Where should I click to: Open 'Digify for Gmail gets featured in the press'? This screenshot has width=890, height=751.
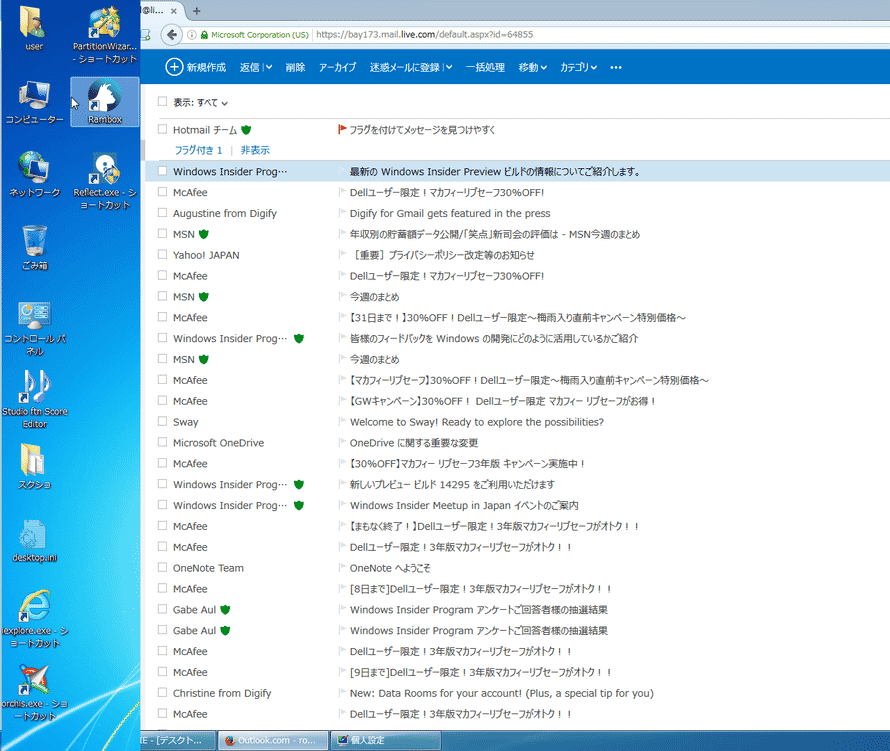tap(450, 213)
